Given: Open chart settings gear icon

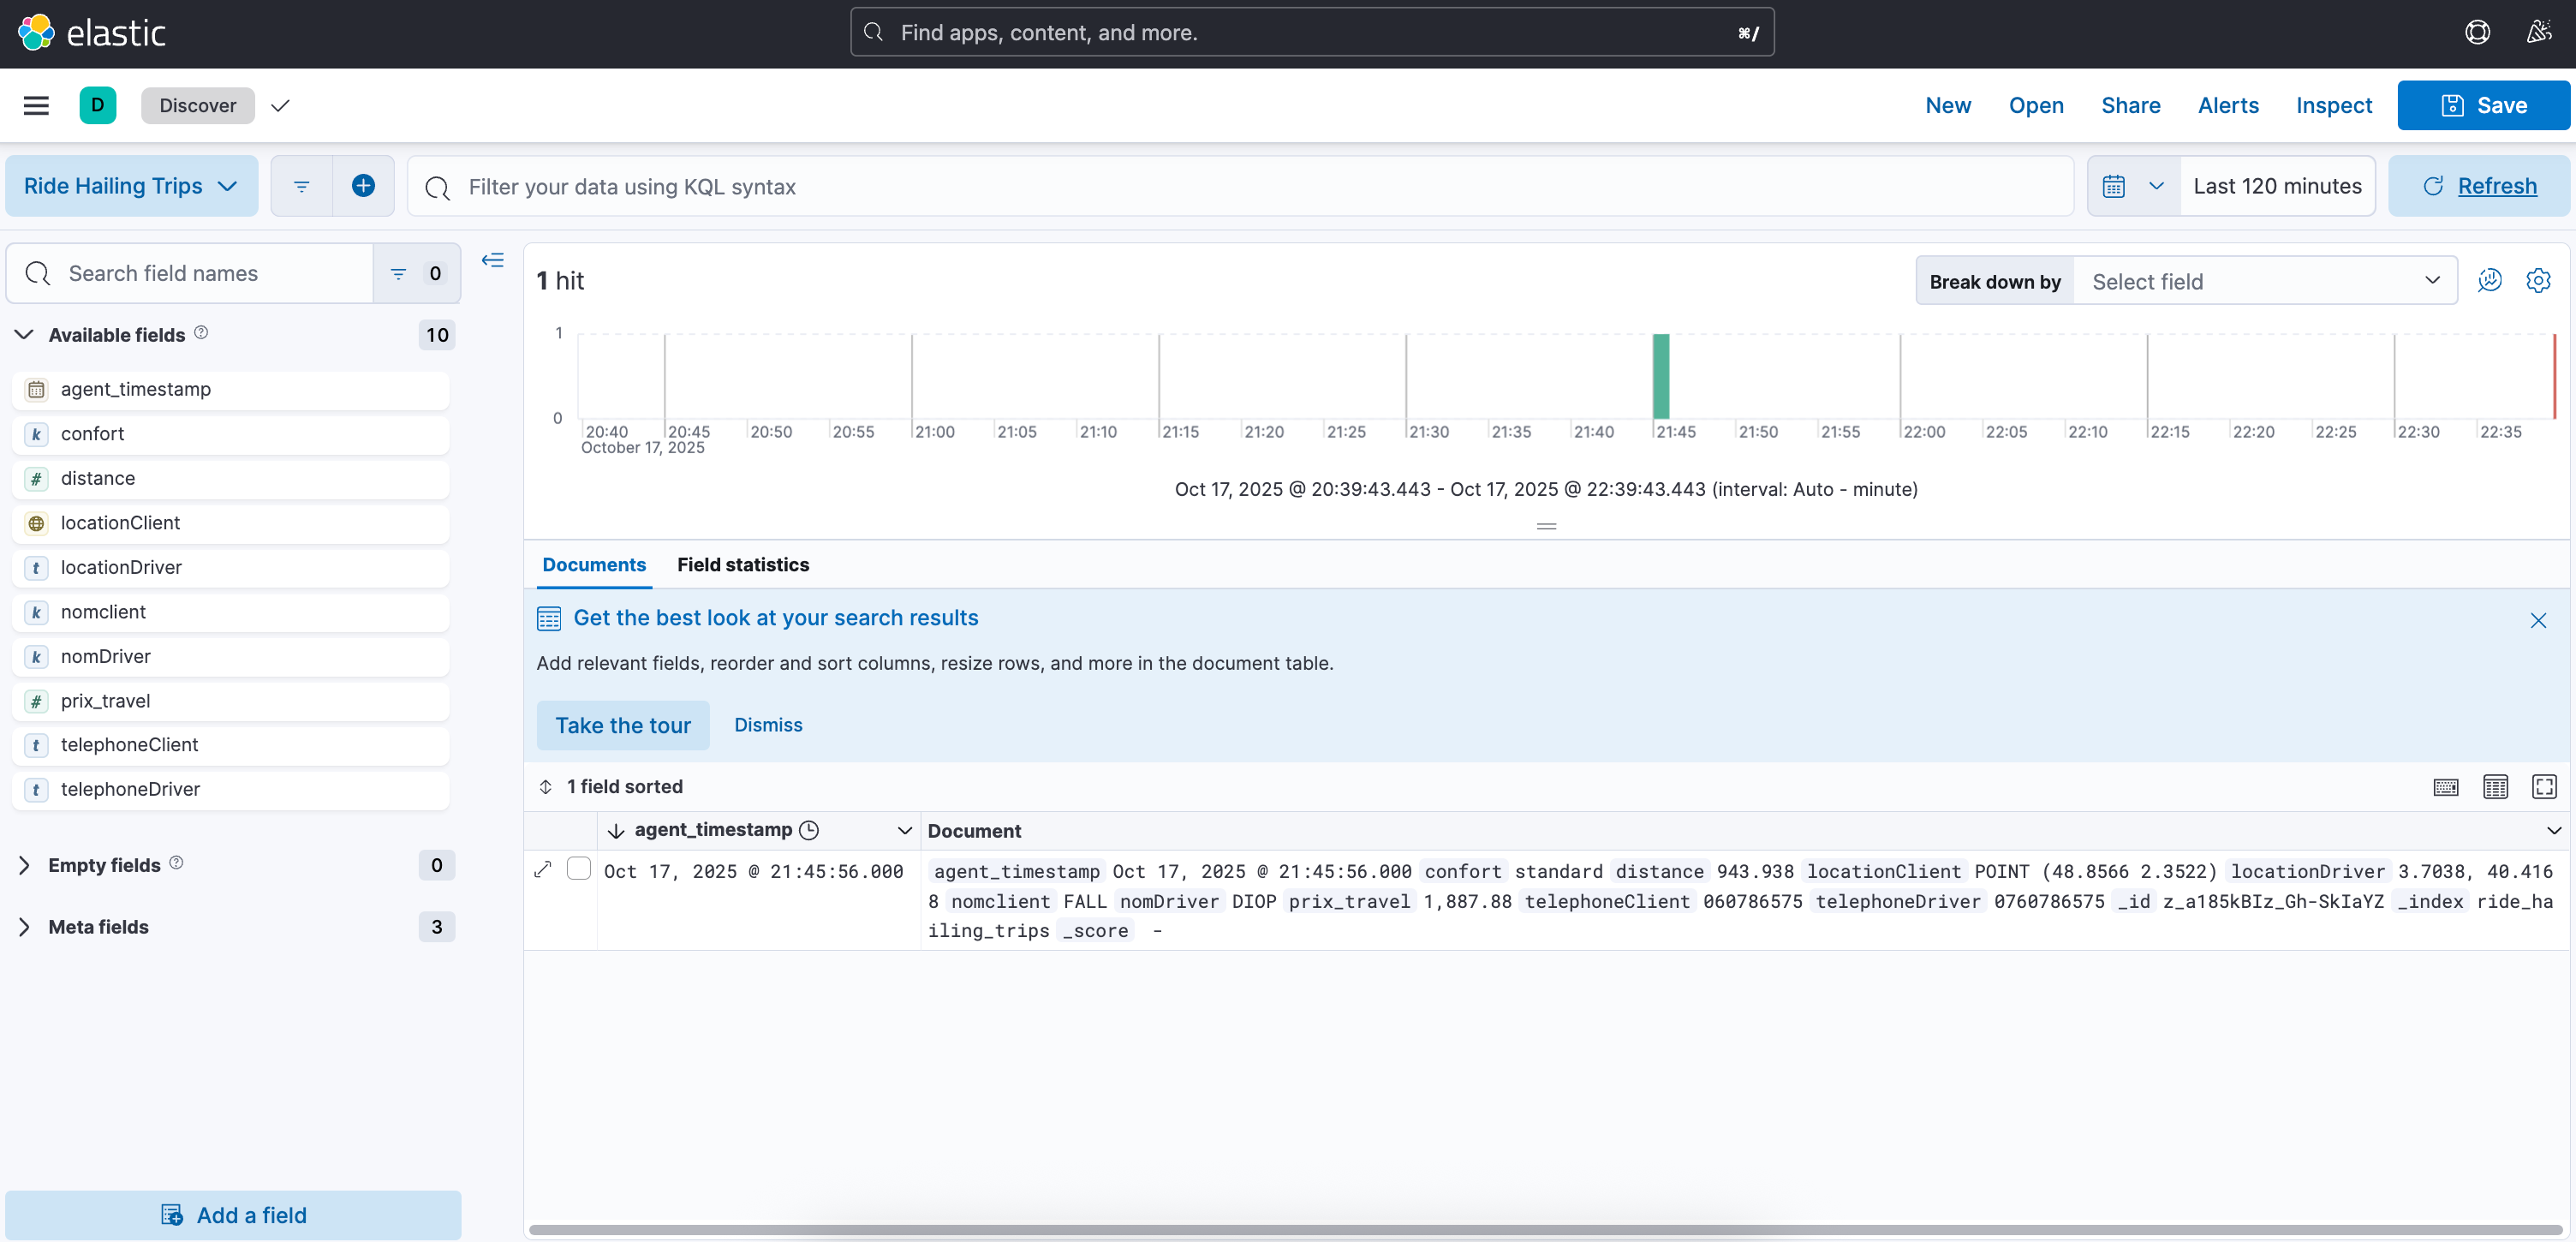Looking at the screenshot, I should pos(2537,281).
